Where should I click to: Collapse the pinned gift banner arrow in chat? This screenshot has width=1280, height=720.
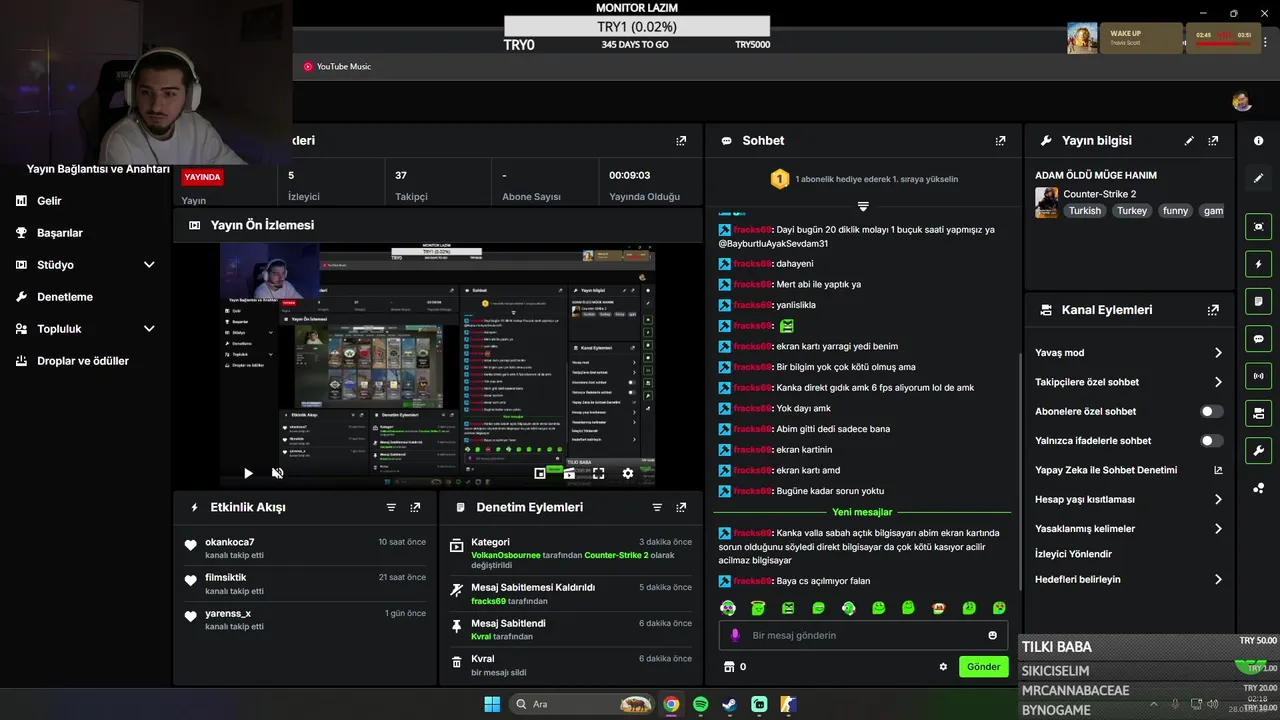[863, 206]
